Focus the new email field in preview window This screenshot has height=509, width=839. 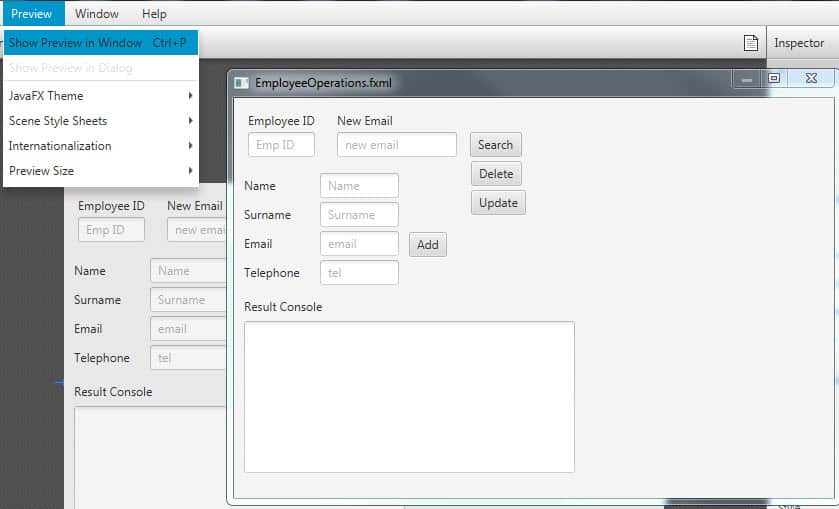[396, 145]
